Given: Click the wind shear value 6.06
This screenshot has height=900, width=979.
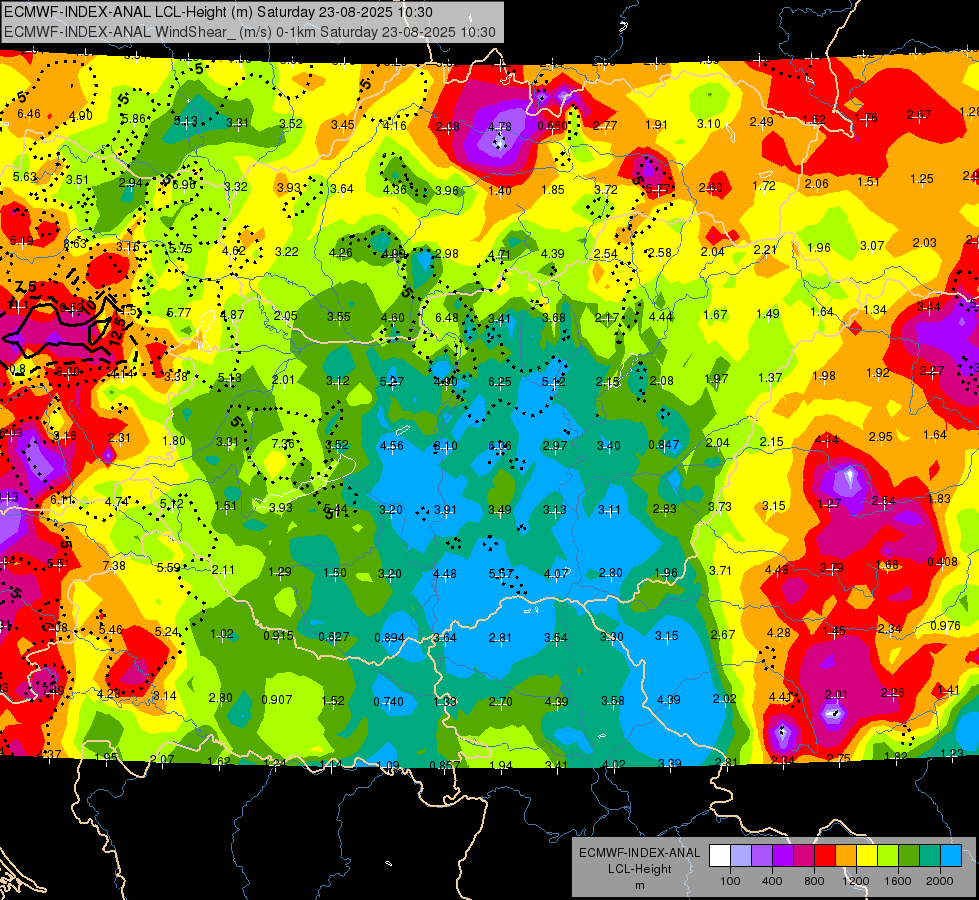Looking at the screenshot, I should (499, 445).
